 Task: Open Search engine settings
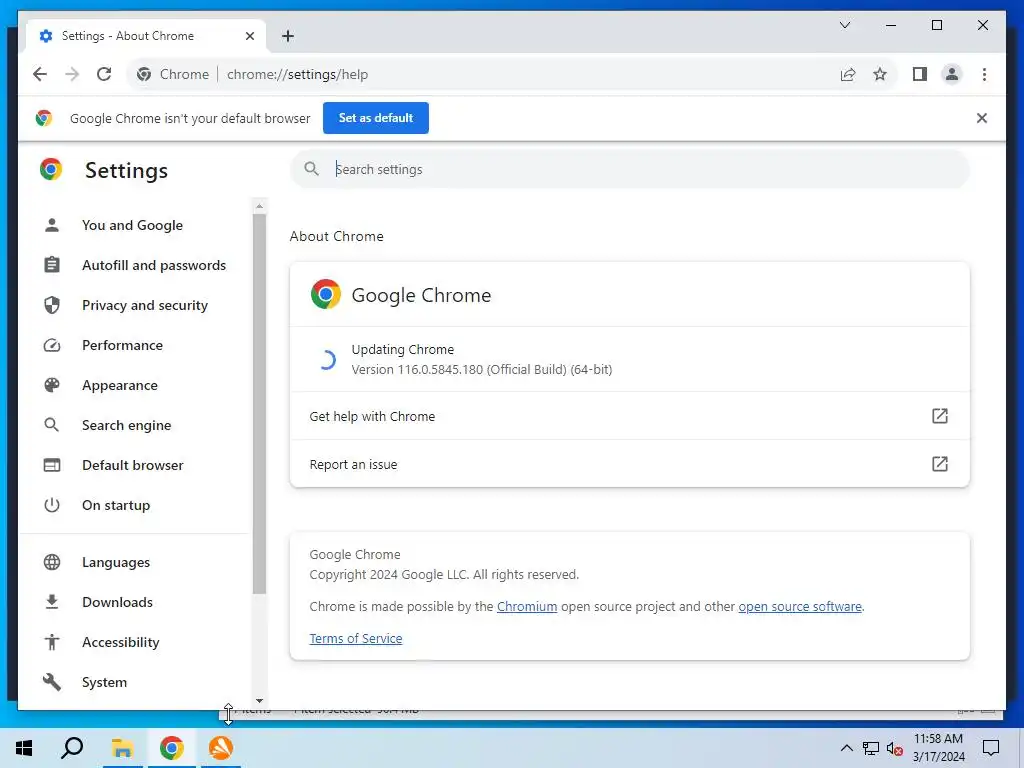pos(127,425)
